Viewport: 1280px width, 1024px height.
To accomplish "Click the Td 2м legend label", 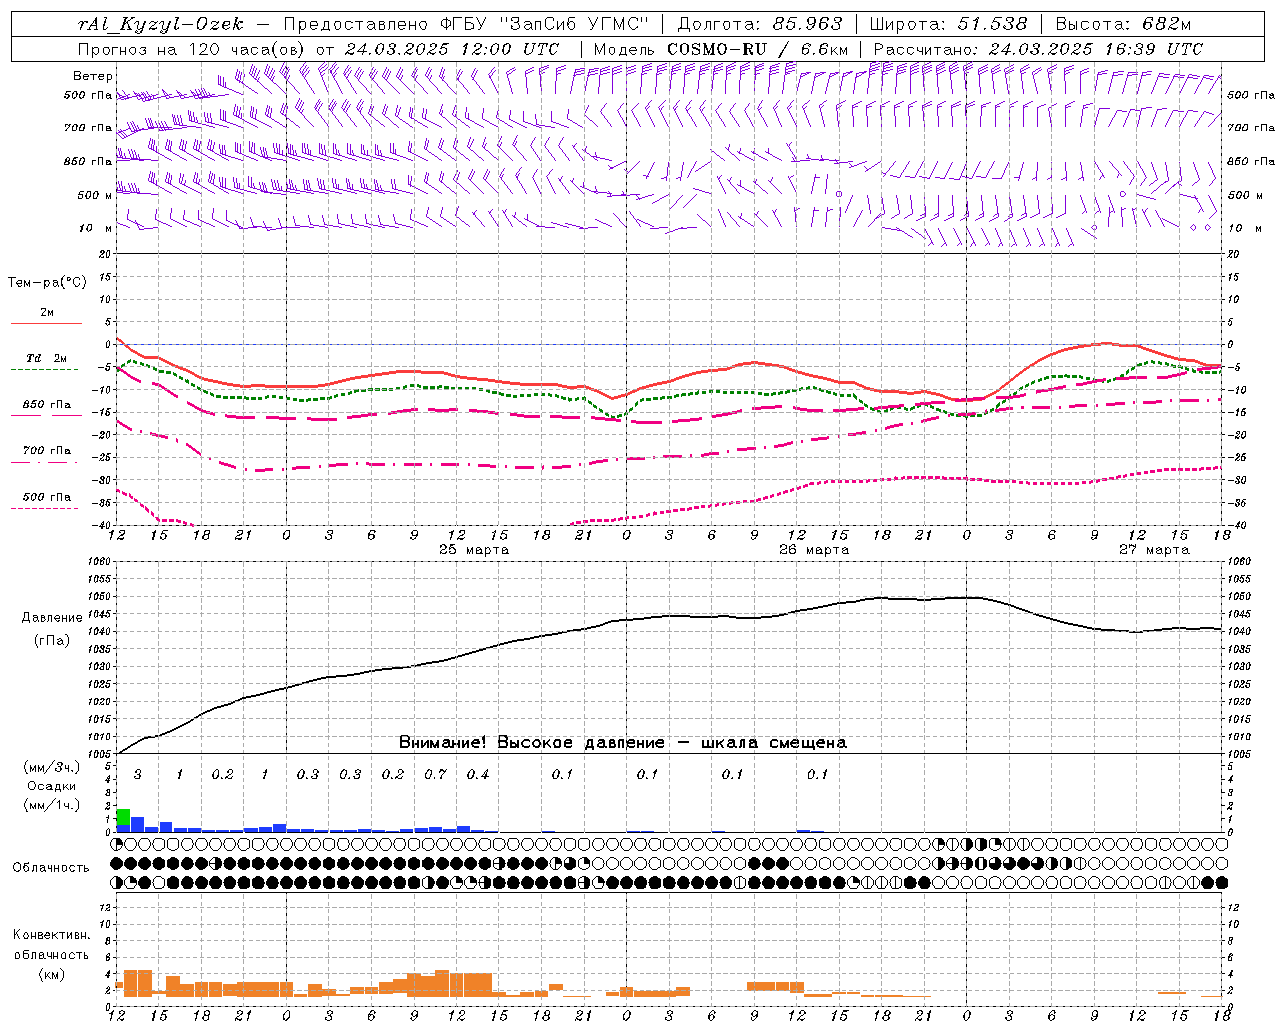I will click(46, 358).
